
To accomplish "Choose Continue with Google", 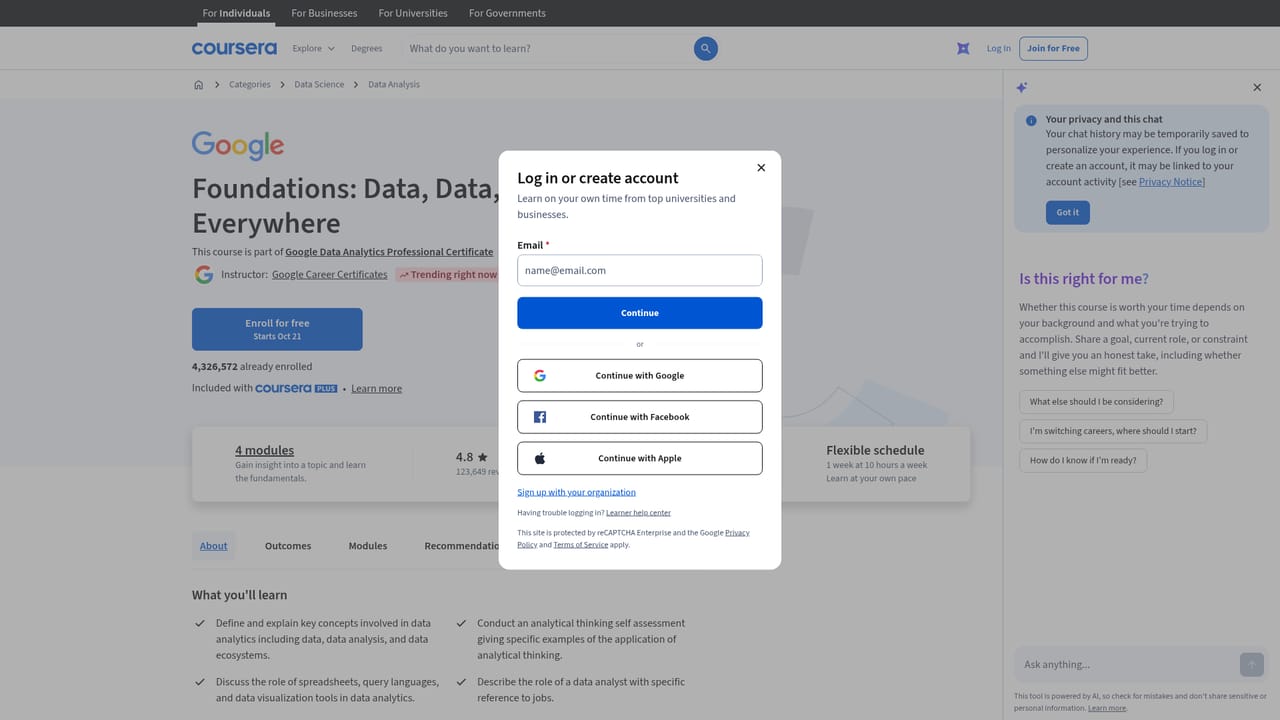I will pos(640,376).
